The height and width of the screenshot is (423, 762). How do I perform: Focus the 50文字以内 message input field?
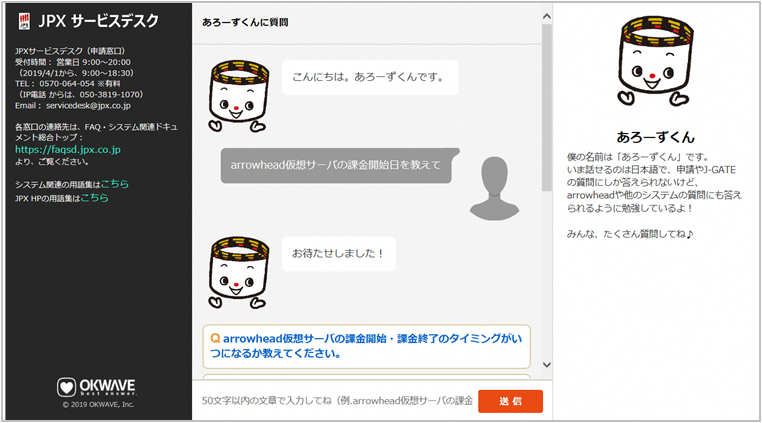(x=337, y=401)
